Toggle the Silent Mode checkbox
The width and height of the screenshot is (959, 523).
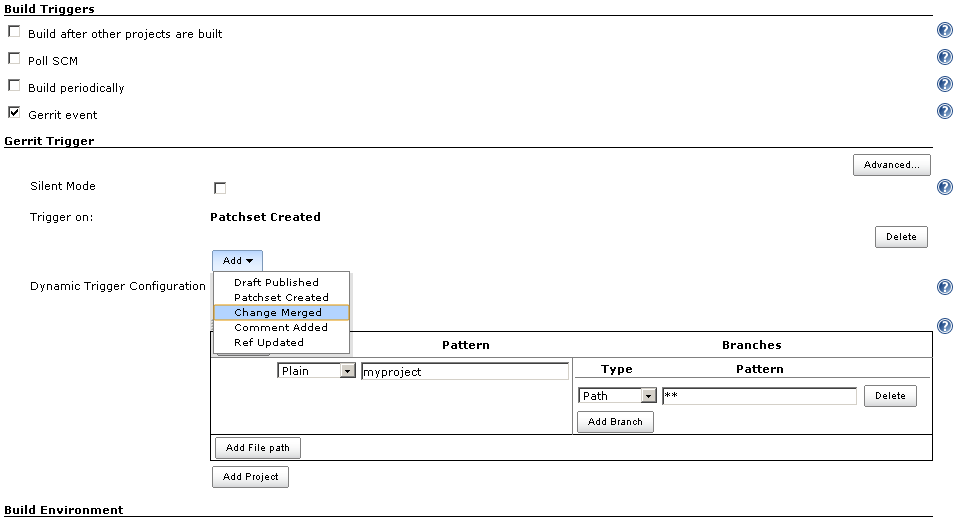[220, 188]
